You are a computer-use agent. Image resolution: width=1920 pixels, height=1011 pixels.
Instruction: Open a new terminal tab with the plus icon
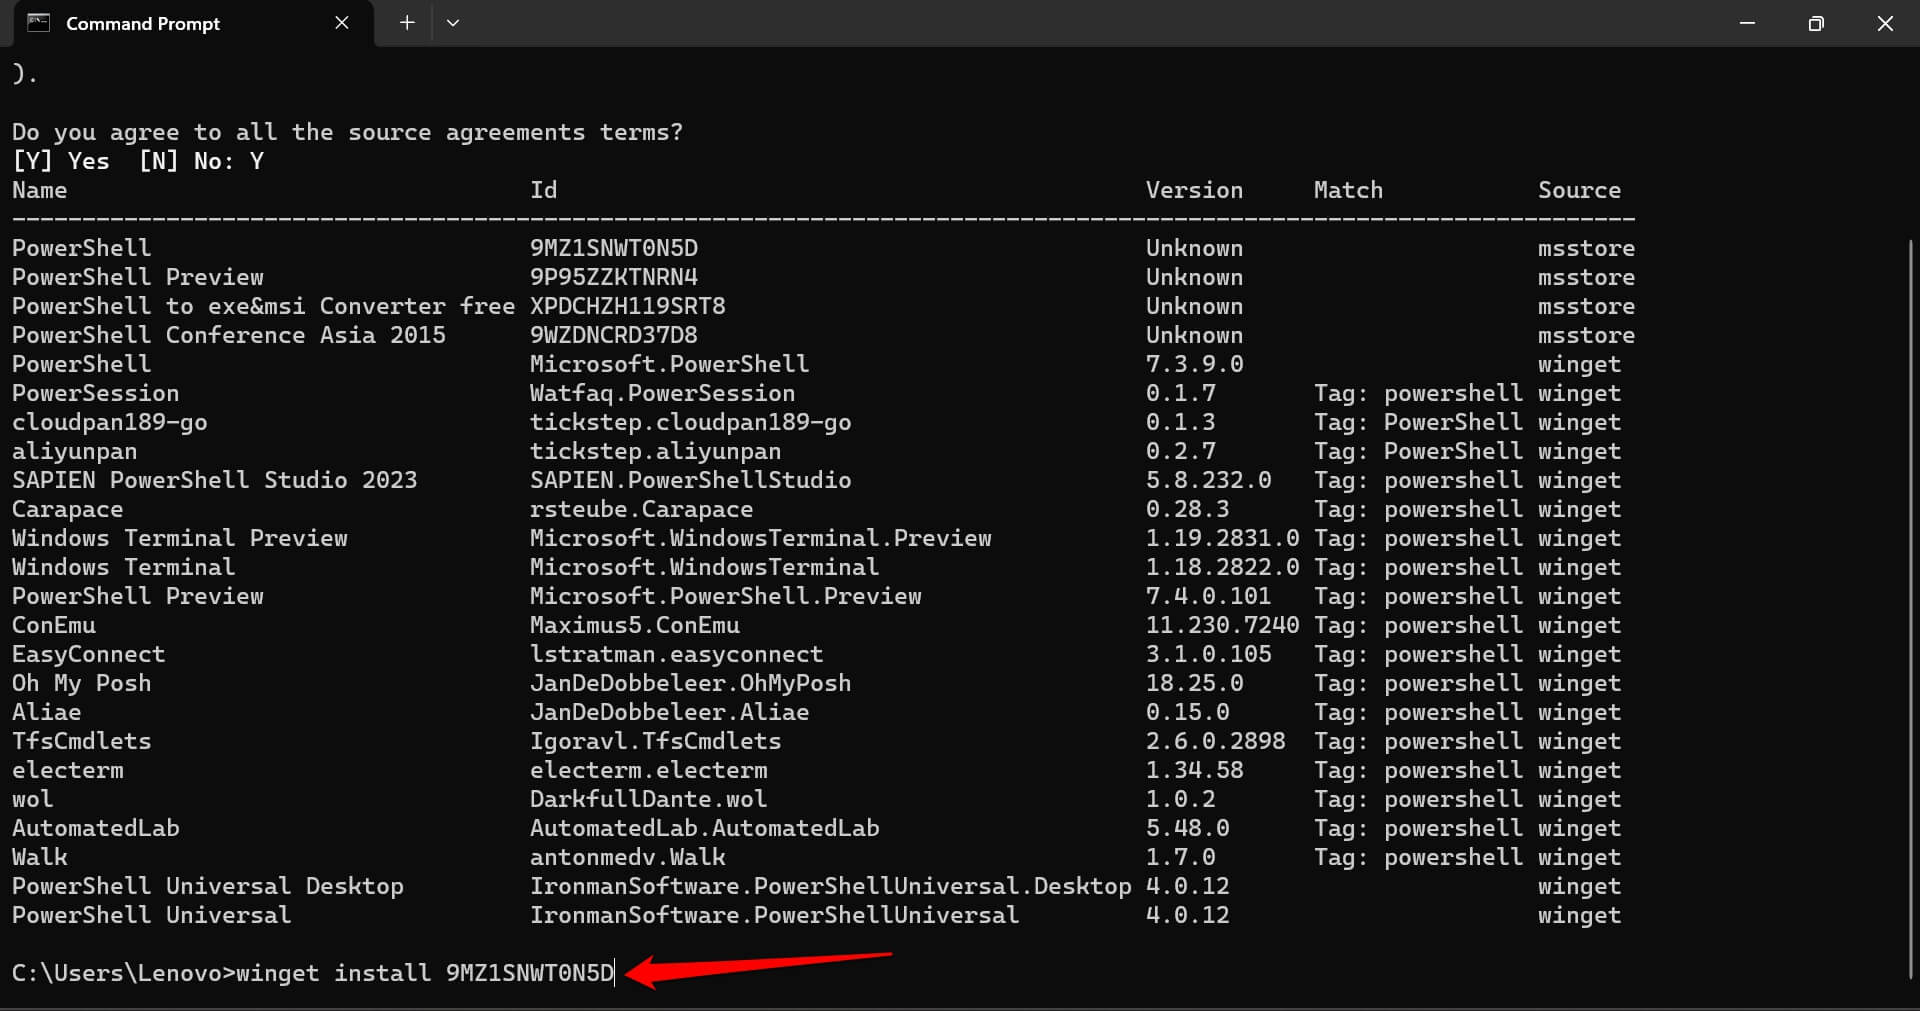406,22
